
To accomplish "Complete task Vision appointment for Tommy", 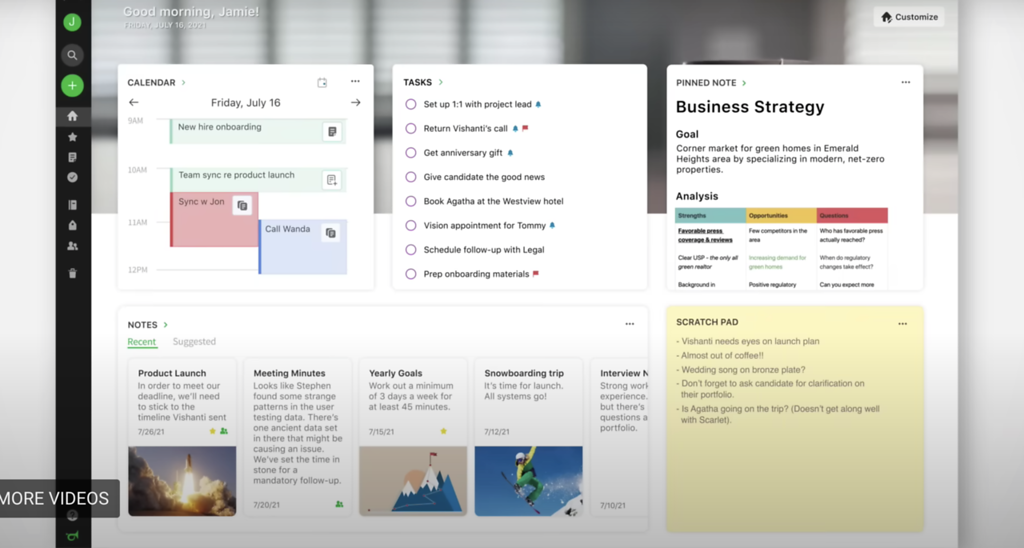I will tap(411, 225).
